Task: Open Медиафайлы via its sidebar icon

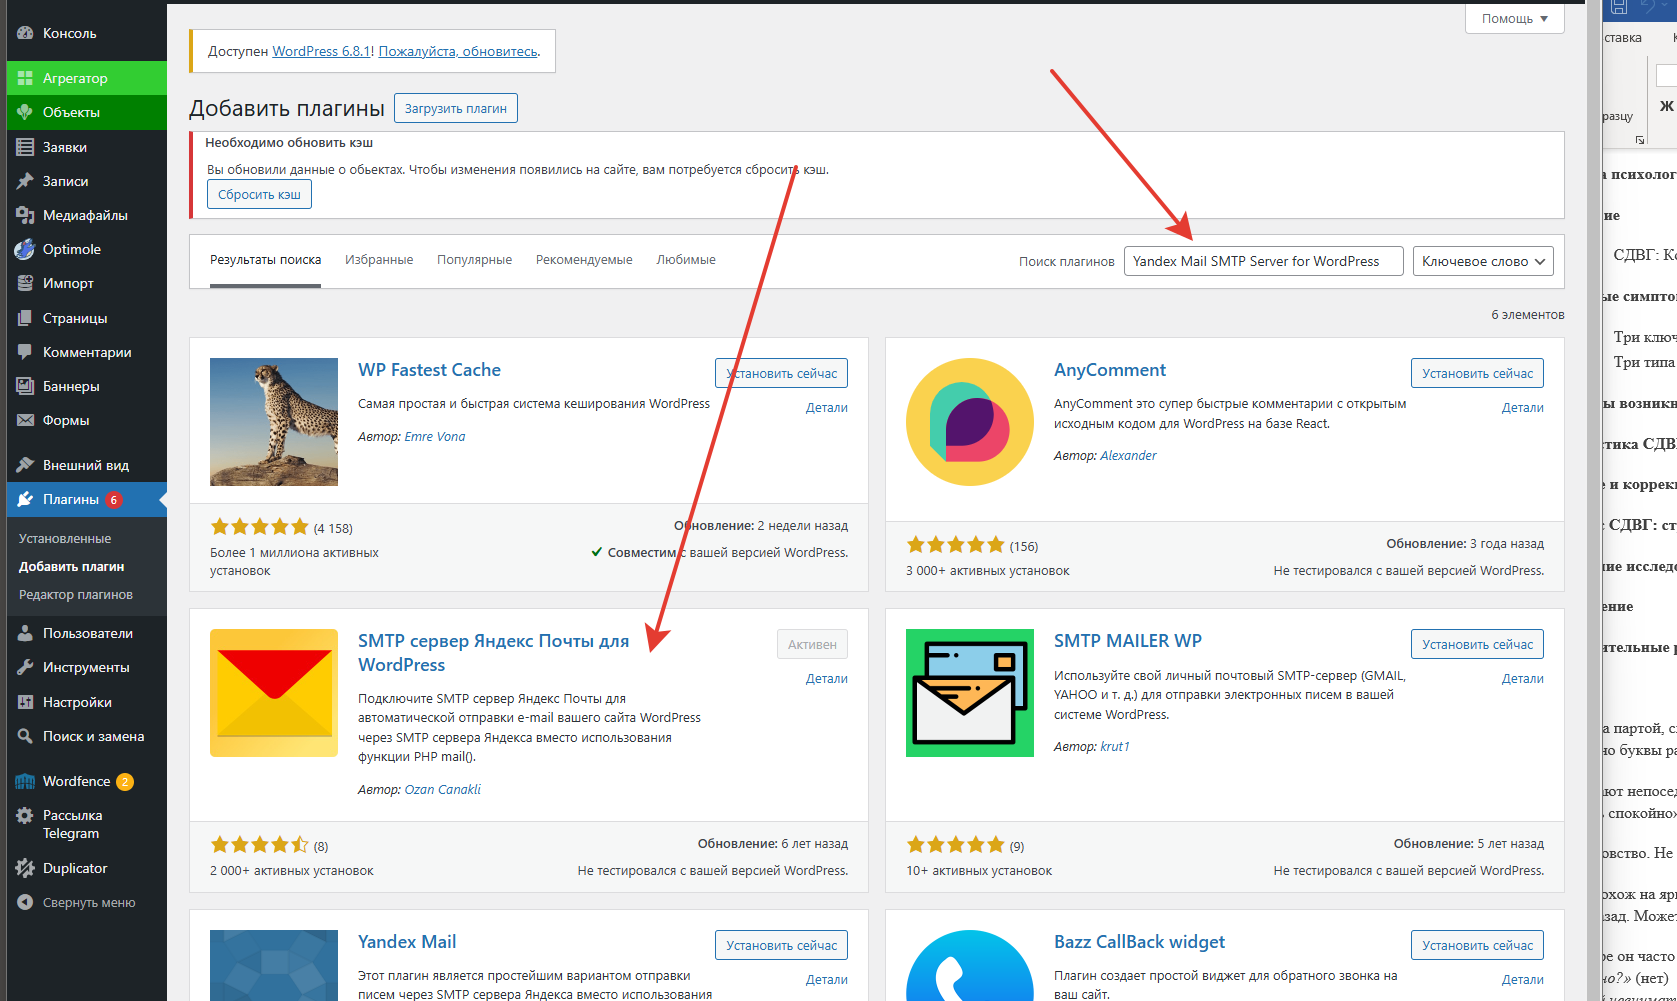Action: [25, 215]
